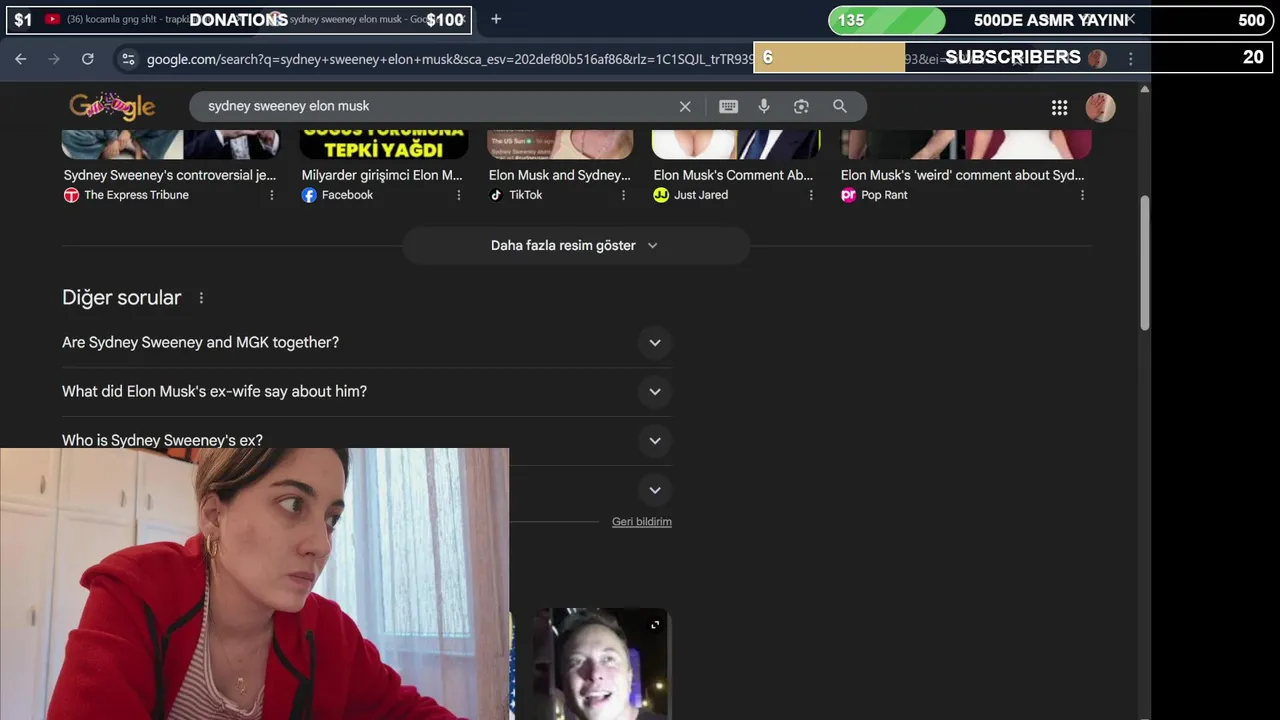Click in the Google search input field

click(435, 106)
